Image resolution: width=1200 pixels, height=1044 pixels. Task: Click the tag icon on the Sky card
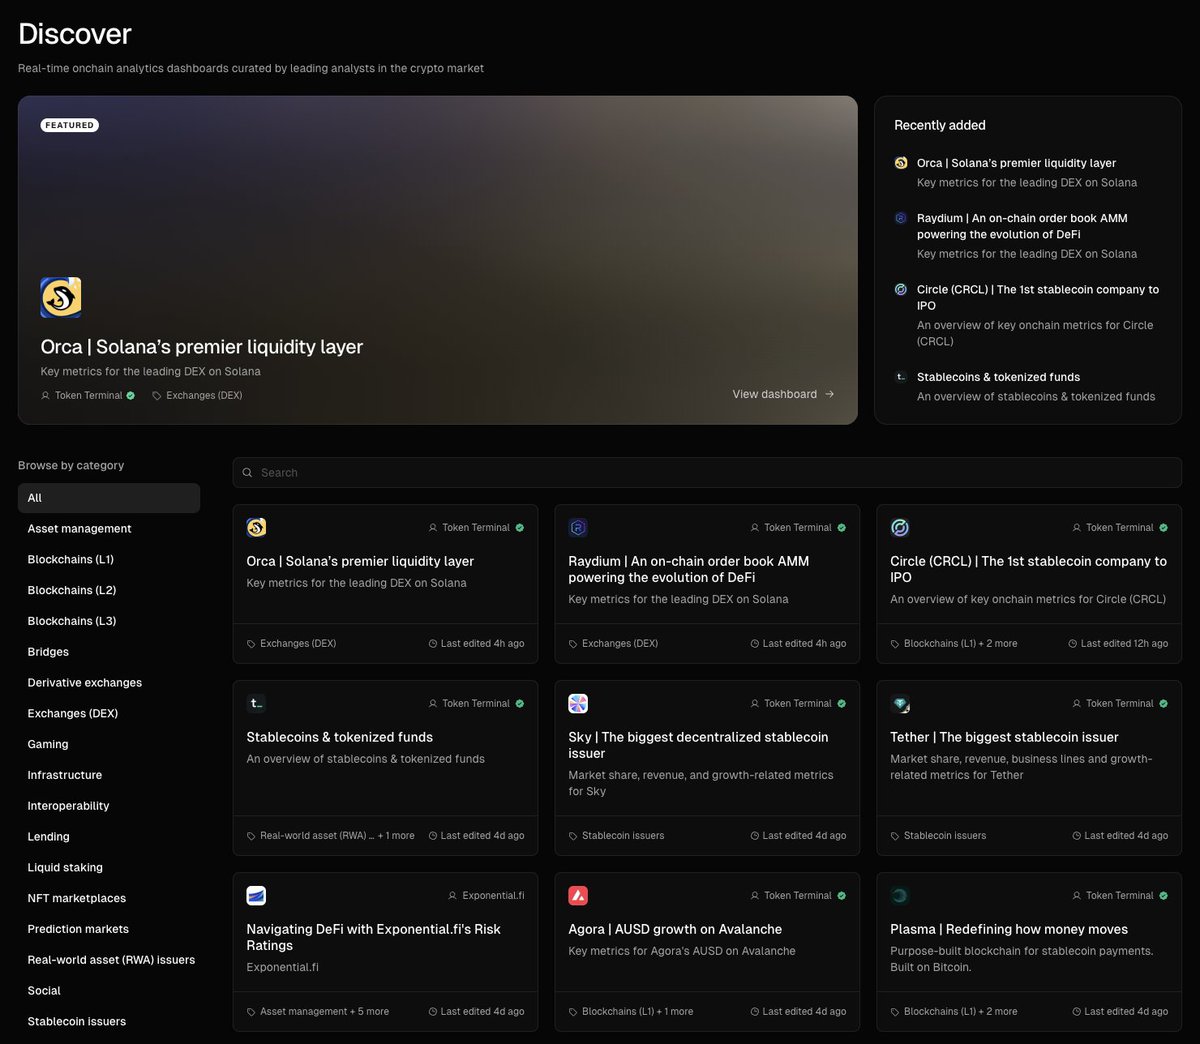[573, 836]
